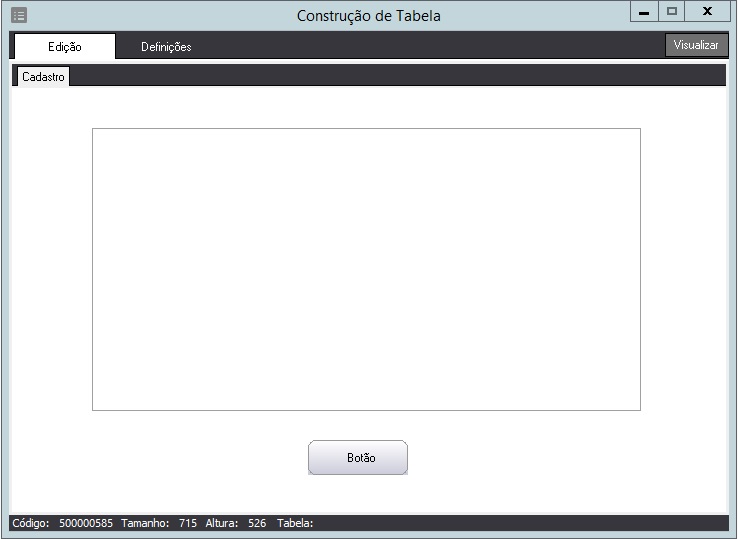
Task: Minimize the Construção de Tabela window
Action: 644,12
